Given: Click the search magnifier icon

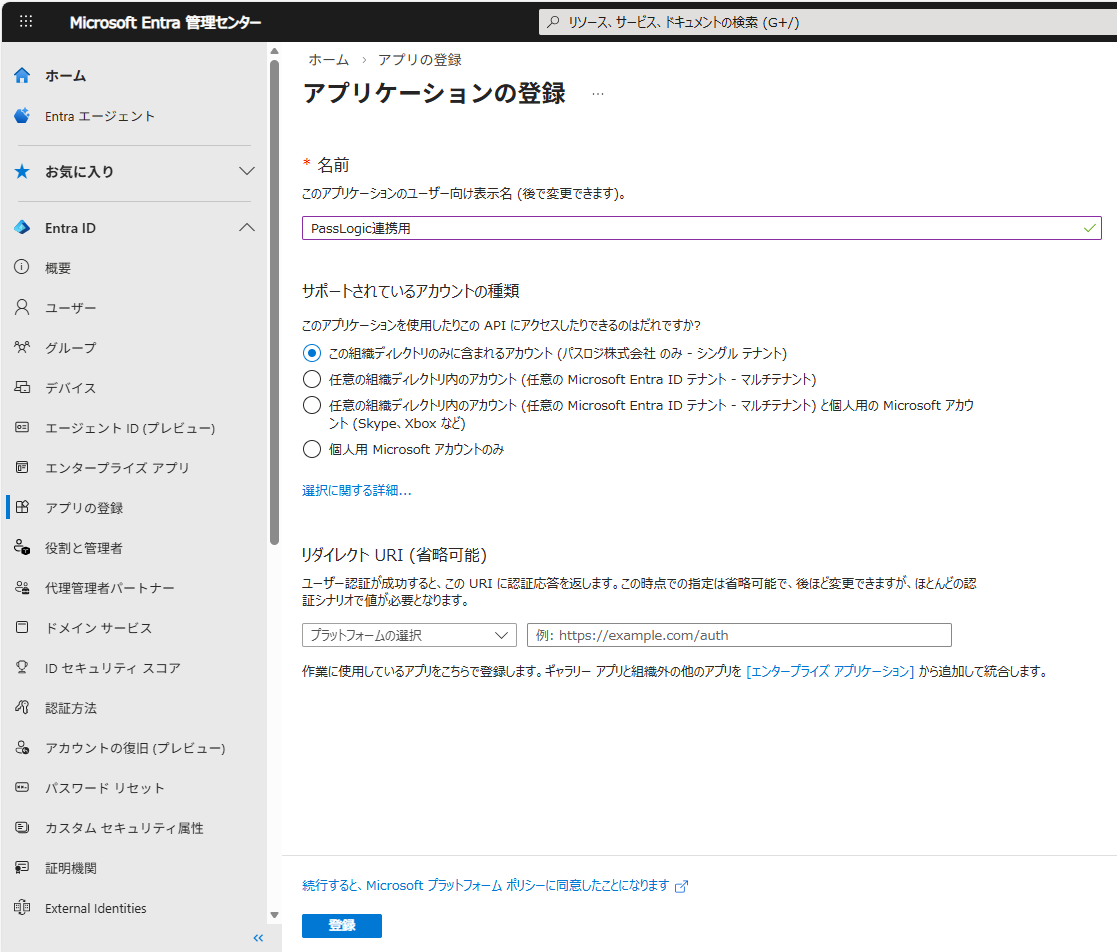Looking at the screenshot, I should click(553, 22).
